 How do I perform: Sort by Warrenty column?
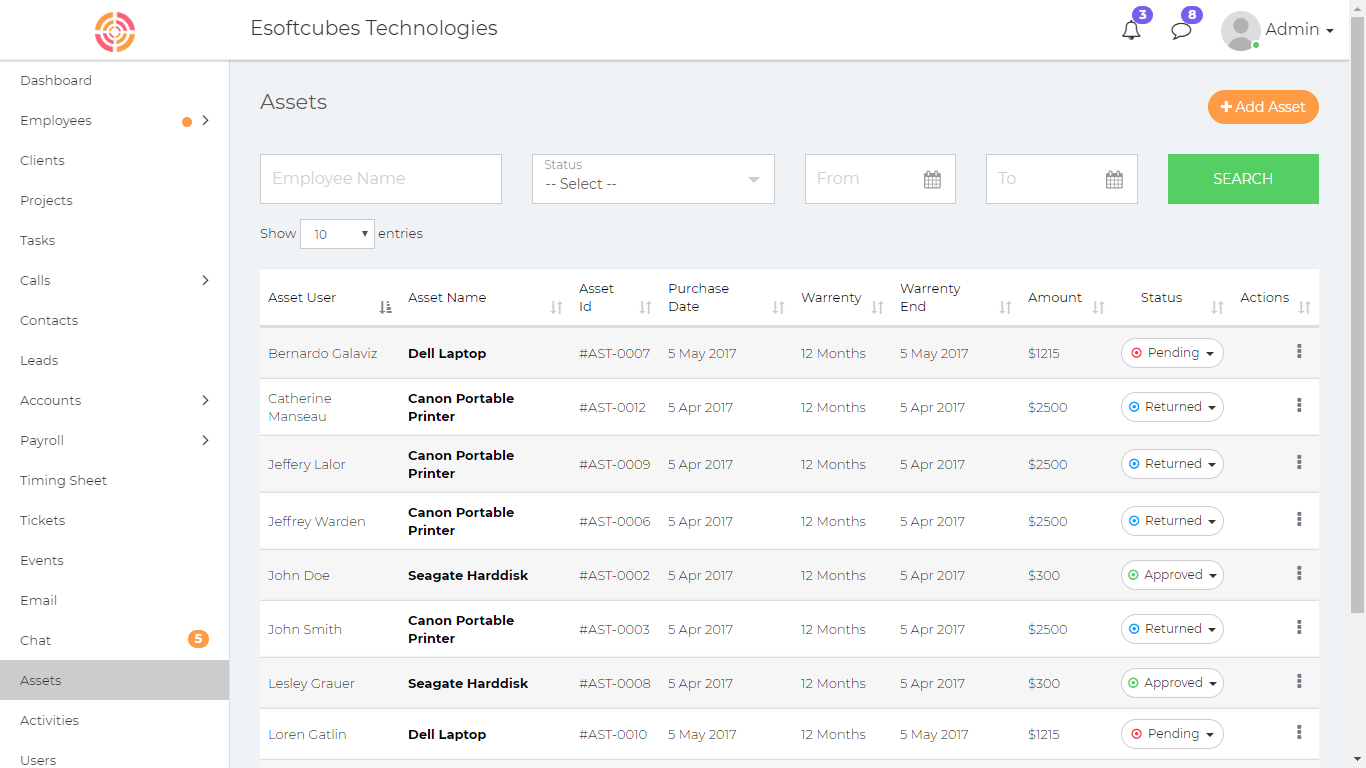[x=842, y=298]
